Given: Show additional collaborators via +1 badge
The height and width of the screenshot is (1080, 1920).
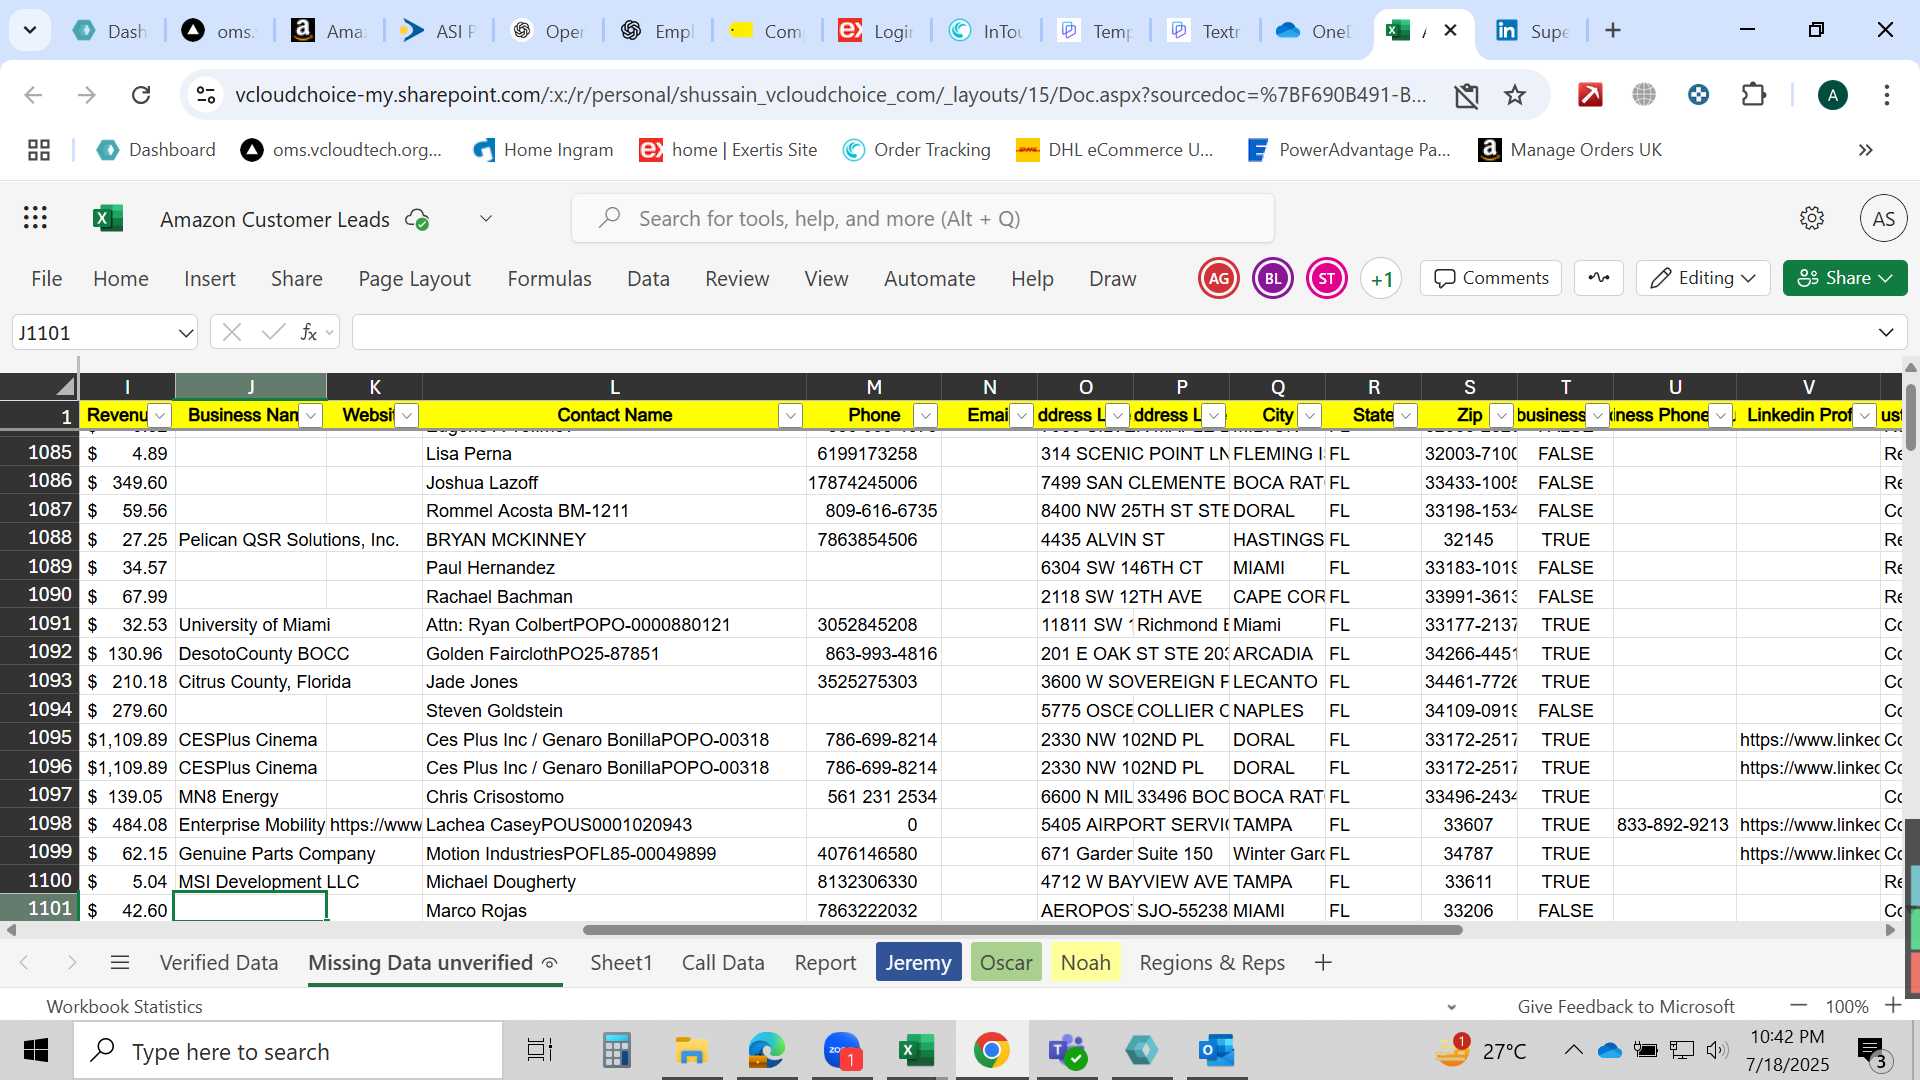Looking at the screenshot, I should pos(1381,279).
